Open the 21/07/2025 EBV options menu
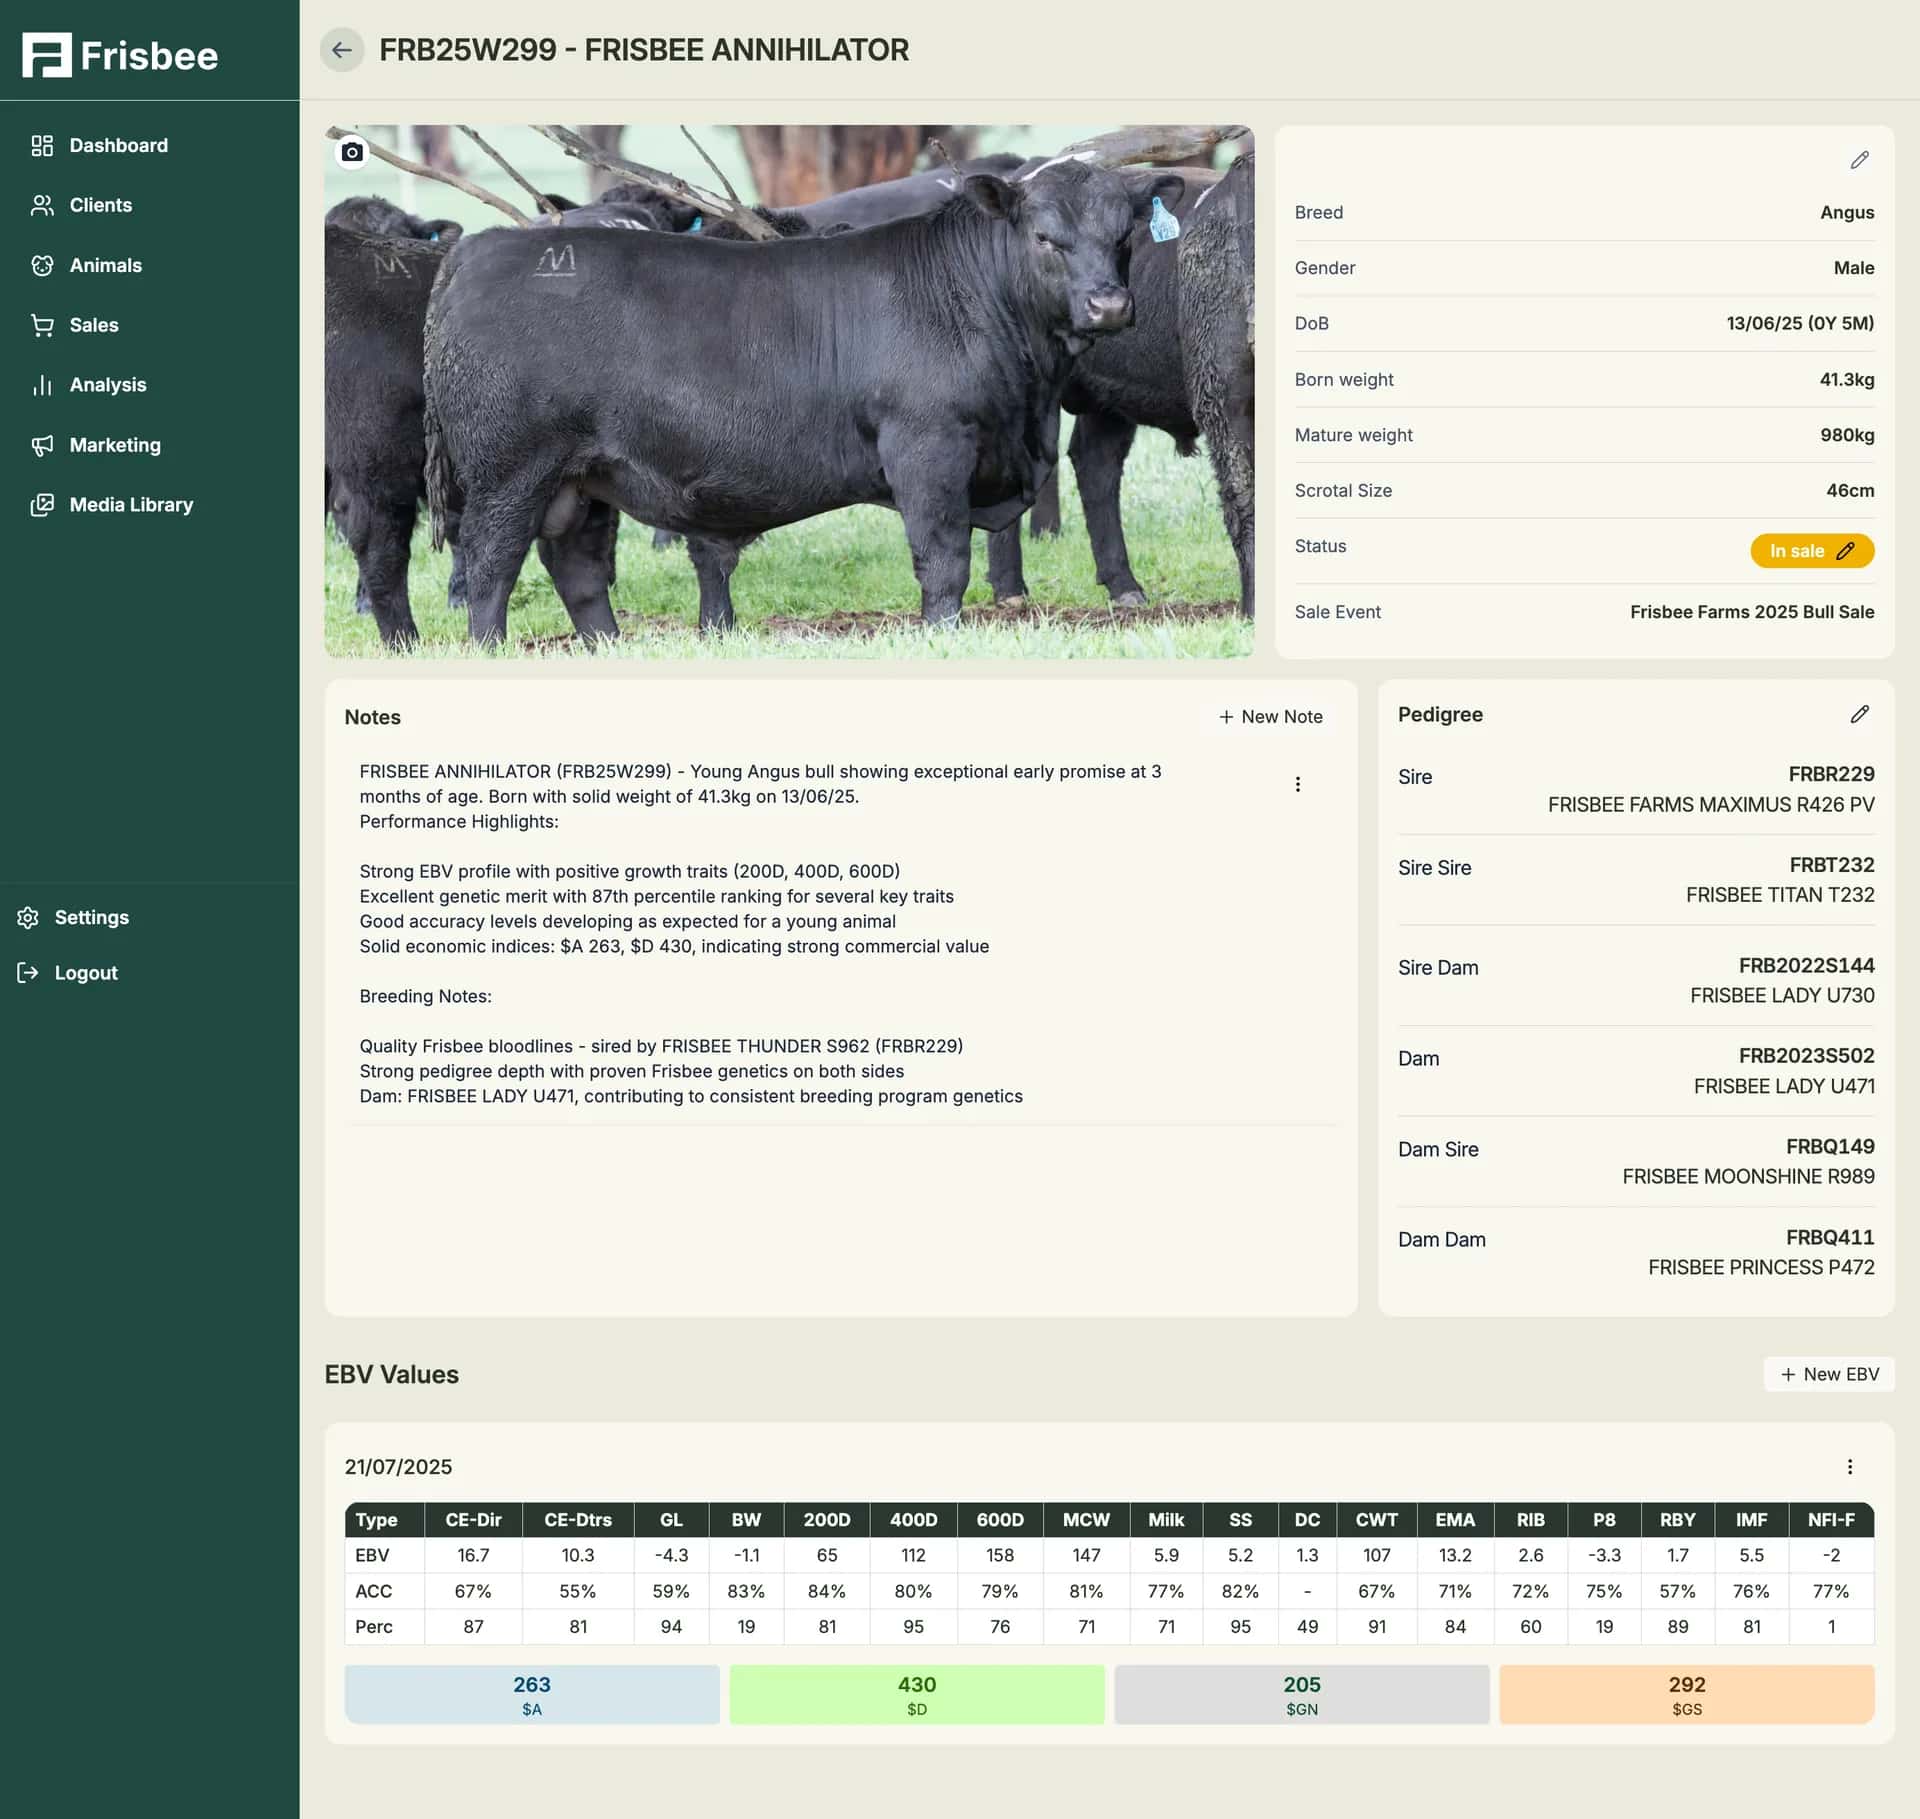 point(1851,1466)
